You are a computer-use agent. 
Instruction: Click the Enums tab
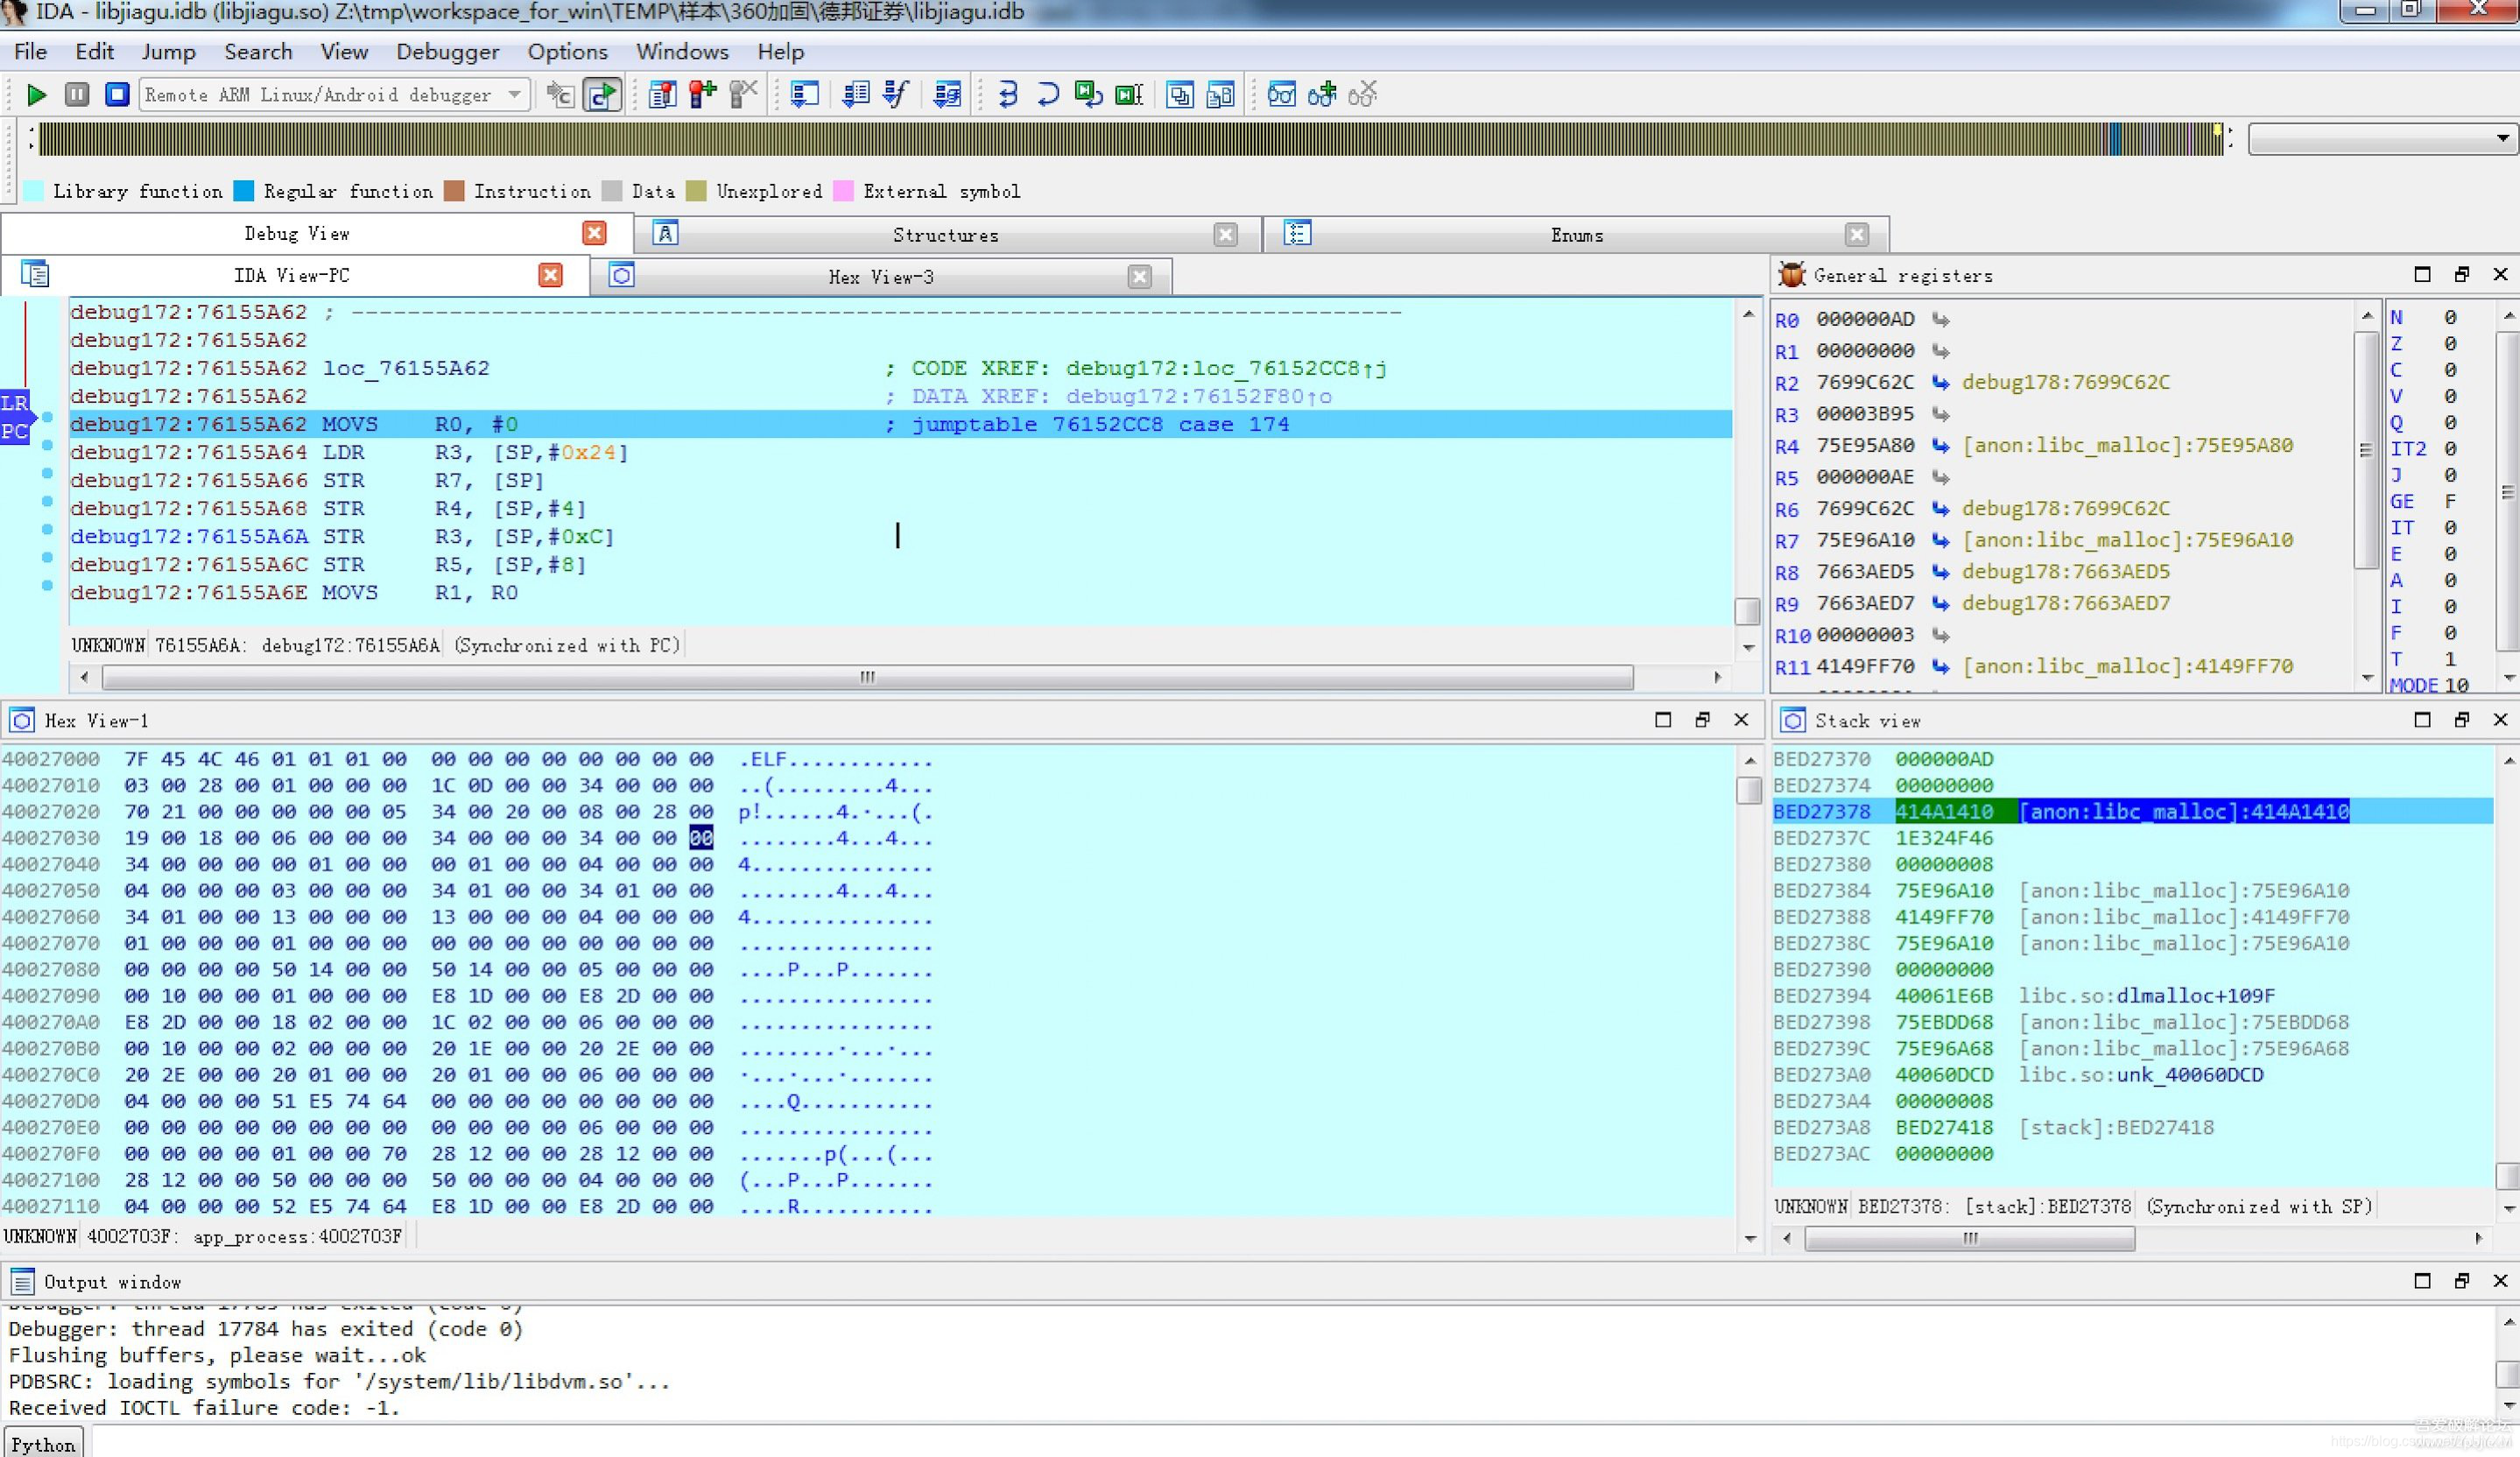(1575, 234)
